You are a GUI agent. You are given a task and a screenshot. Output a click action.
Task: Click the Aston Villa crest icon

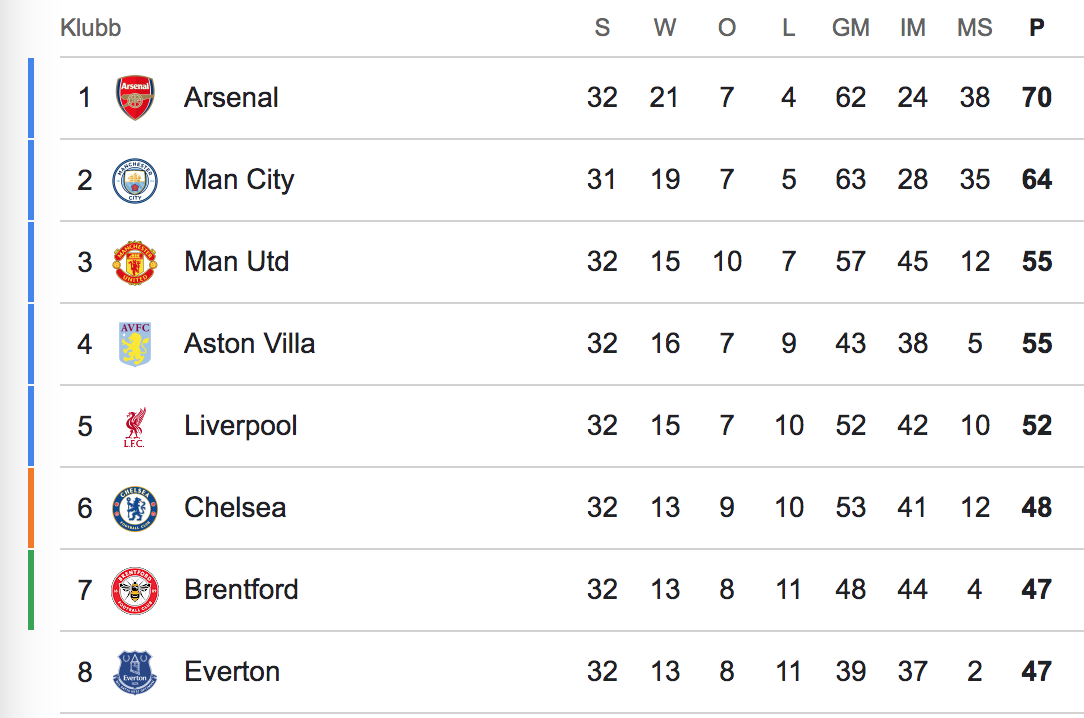click(x=135, y=344)
